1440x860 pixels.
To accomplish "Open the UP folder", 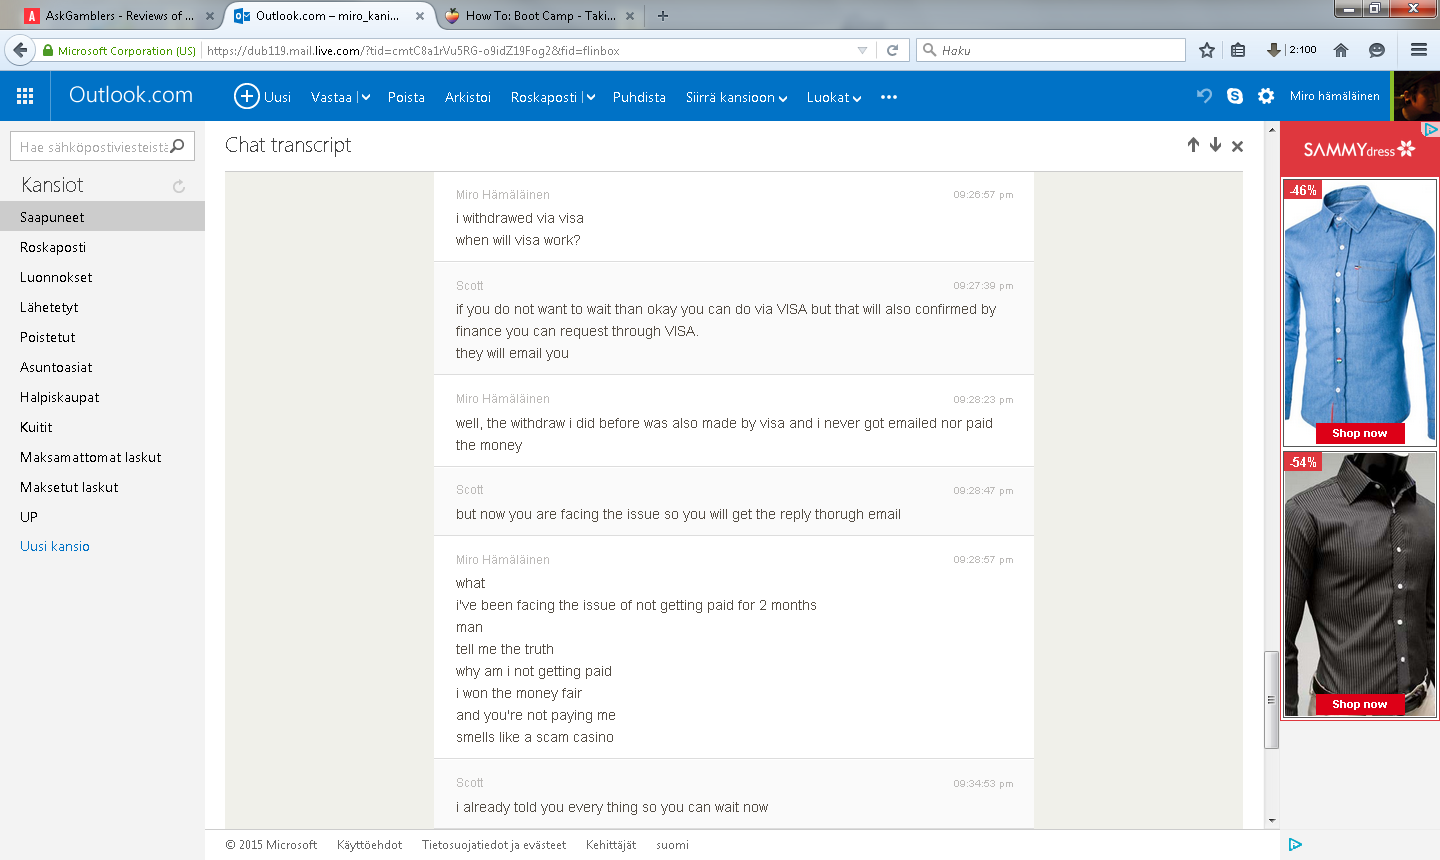I will point(102,517).
